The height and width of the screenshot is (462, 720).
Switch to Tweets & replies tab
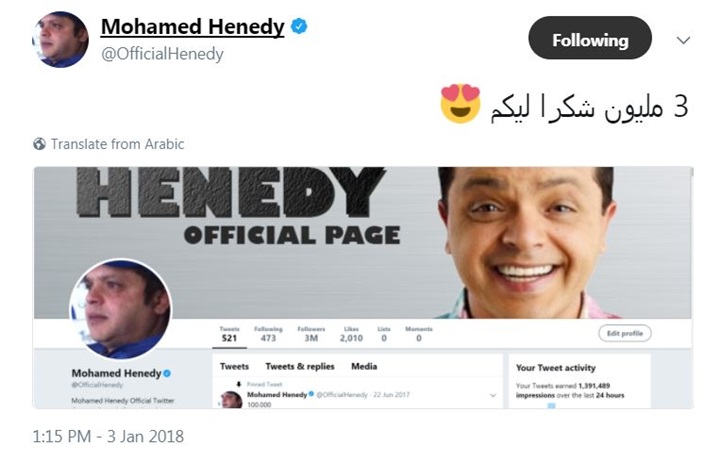click(300, 366)
